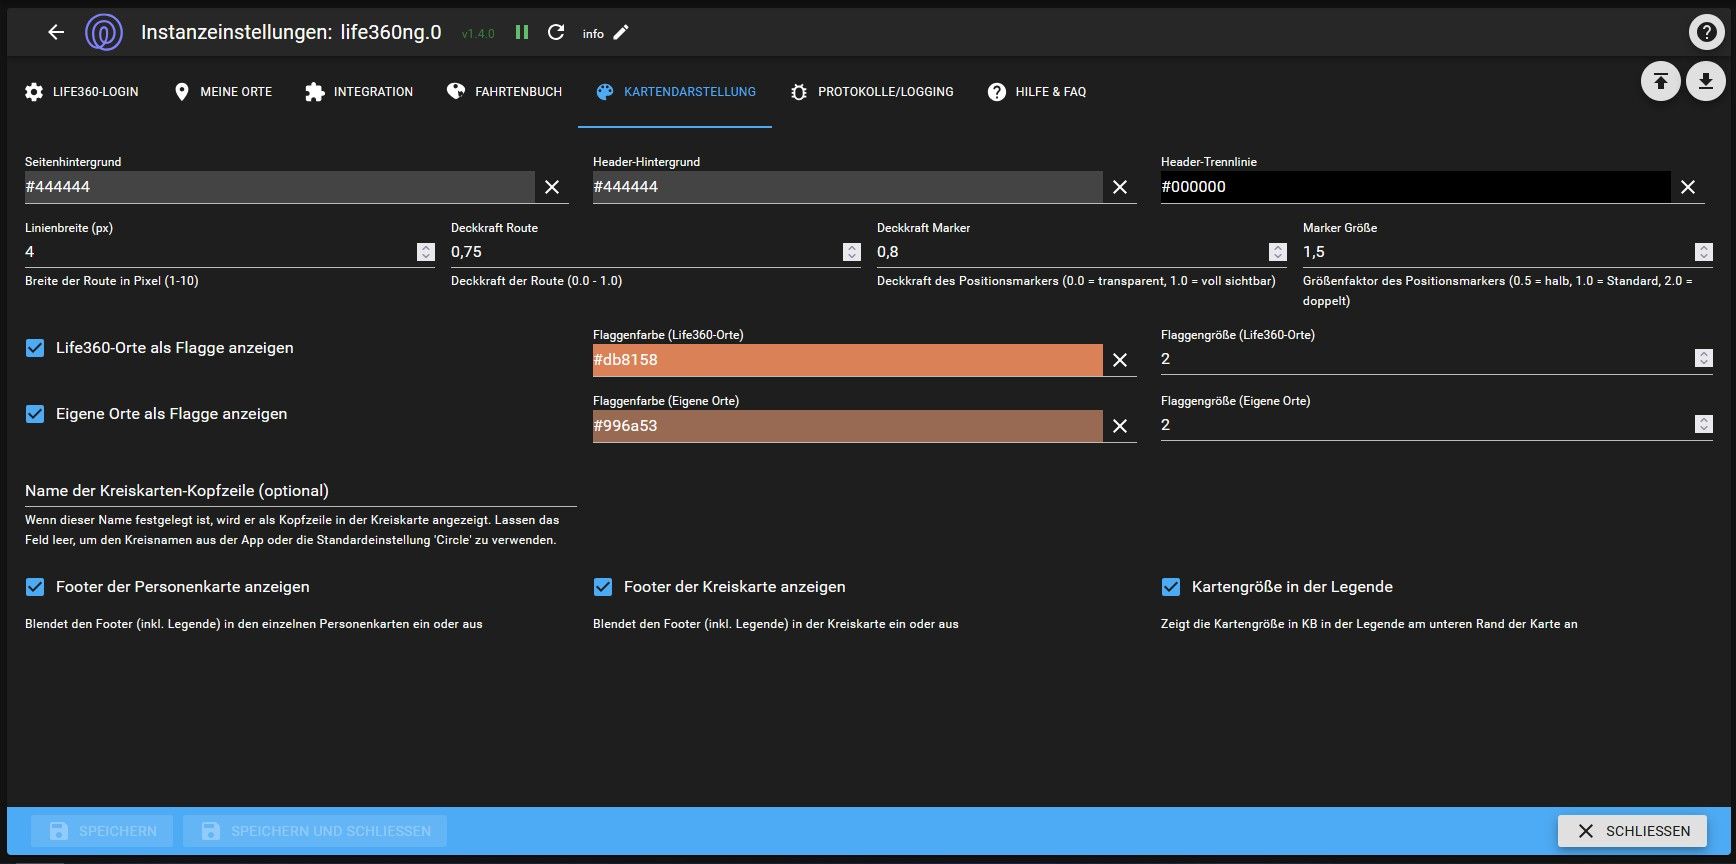
Task: Download configuration to file
Action: click(x=1706, y=81)
